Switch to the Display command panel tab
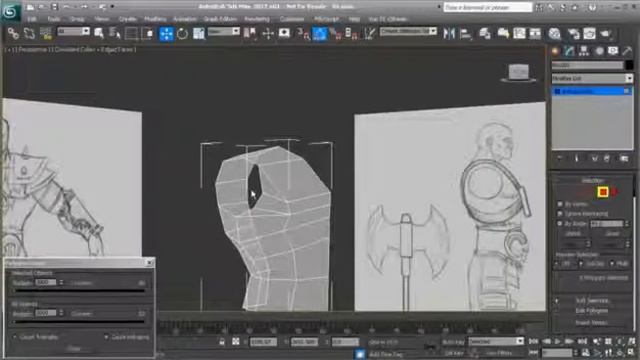The image size is (640, 360). 613,51
